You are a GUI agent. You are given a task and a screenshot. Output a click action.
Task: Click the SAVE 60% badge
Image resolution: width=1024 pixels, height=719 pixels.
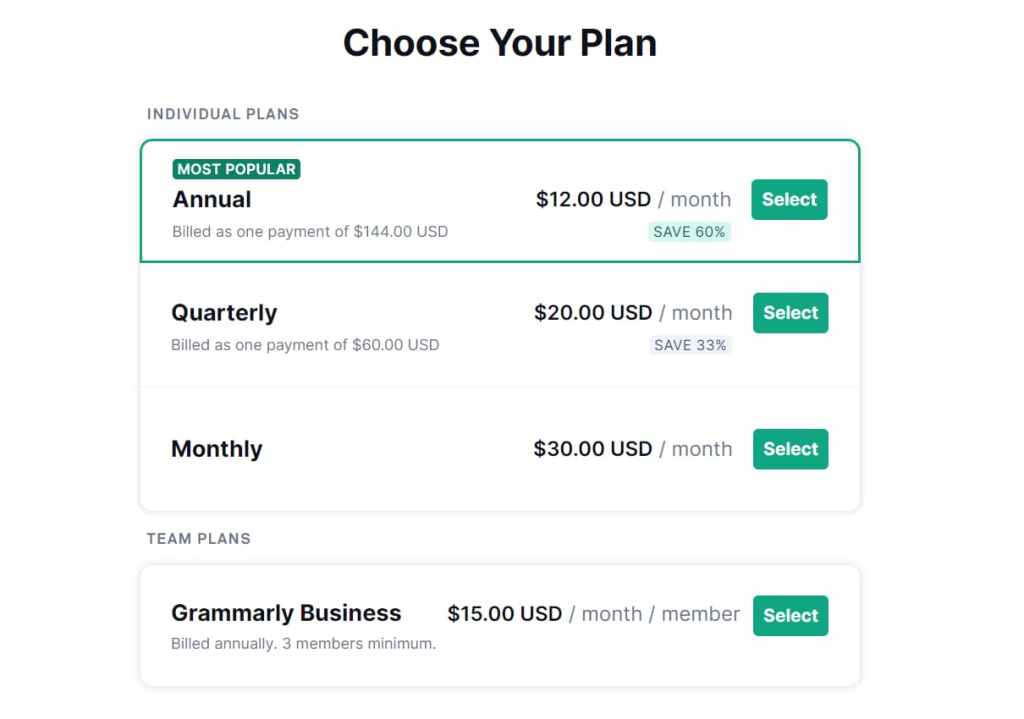pyautogui.click(x=690, y=231)
